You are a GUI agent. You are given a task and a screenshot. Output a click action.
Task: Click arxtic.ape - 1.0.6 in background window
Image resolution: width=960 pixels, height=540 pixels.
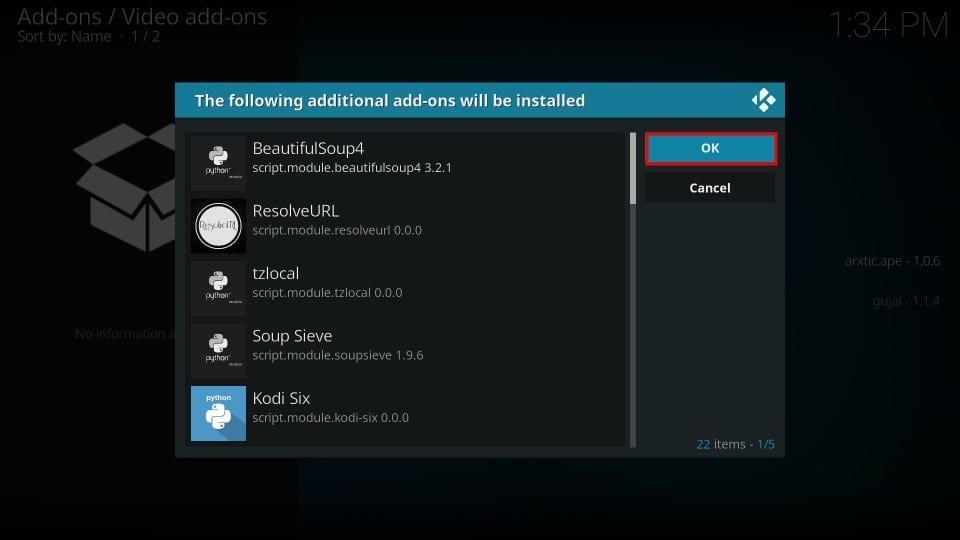(892, 261)
